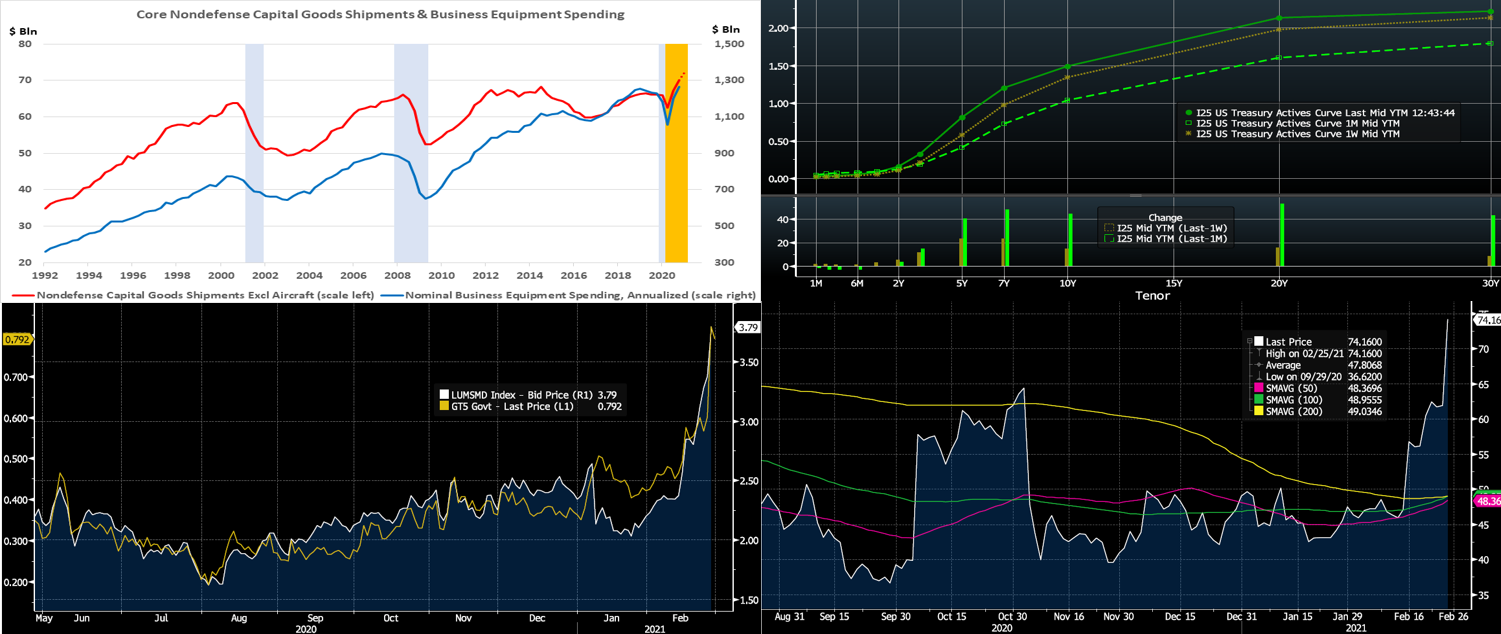Click the white Last Price legend swatch
The width and height of the screenshot is (1501, 634).
(1259, 342)
